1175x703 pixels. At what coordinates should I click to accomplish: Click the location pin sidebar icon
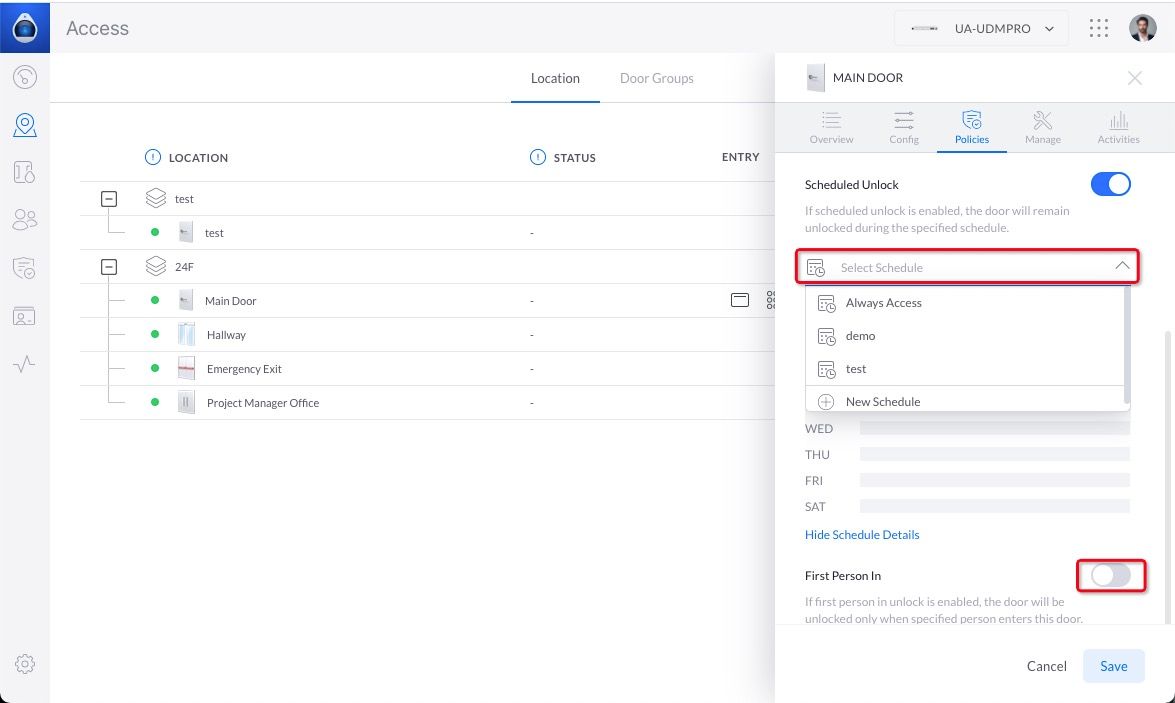point(25,125)
